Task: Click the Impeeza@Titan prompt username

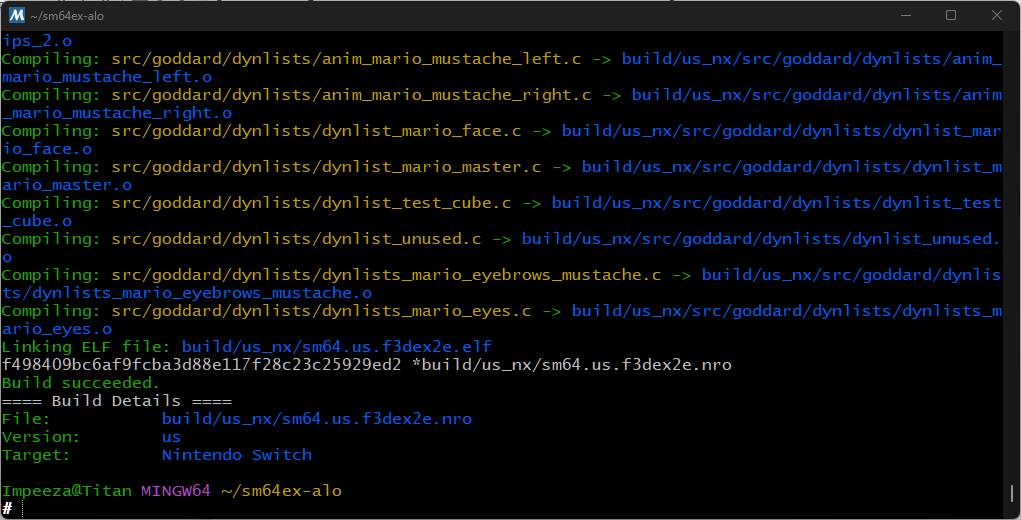Action: [x=66, y=491]
